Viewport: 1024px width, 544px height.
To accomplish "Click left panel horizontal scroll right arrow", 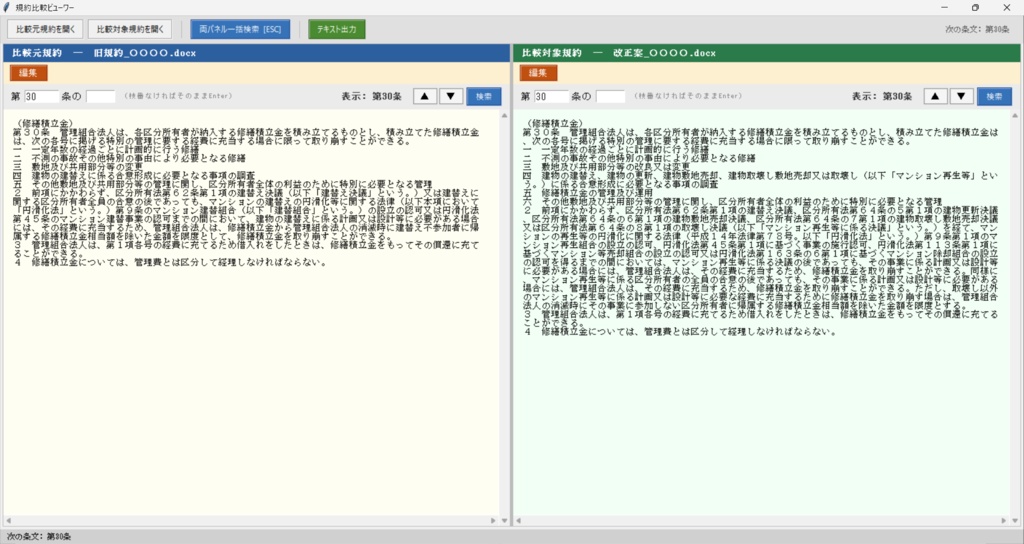I will 494,520.
